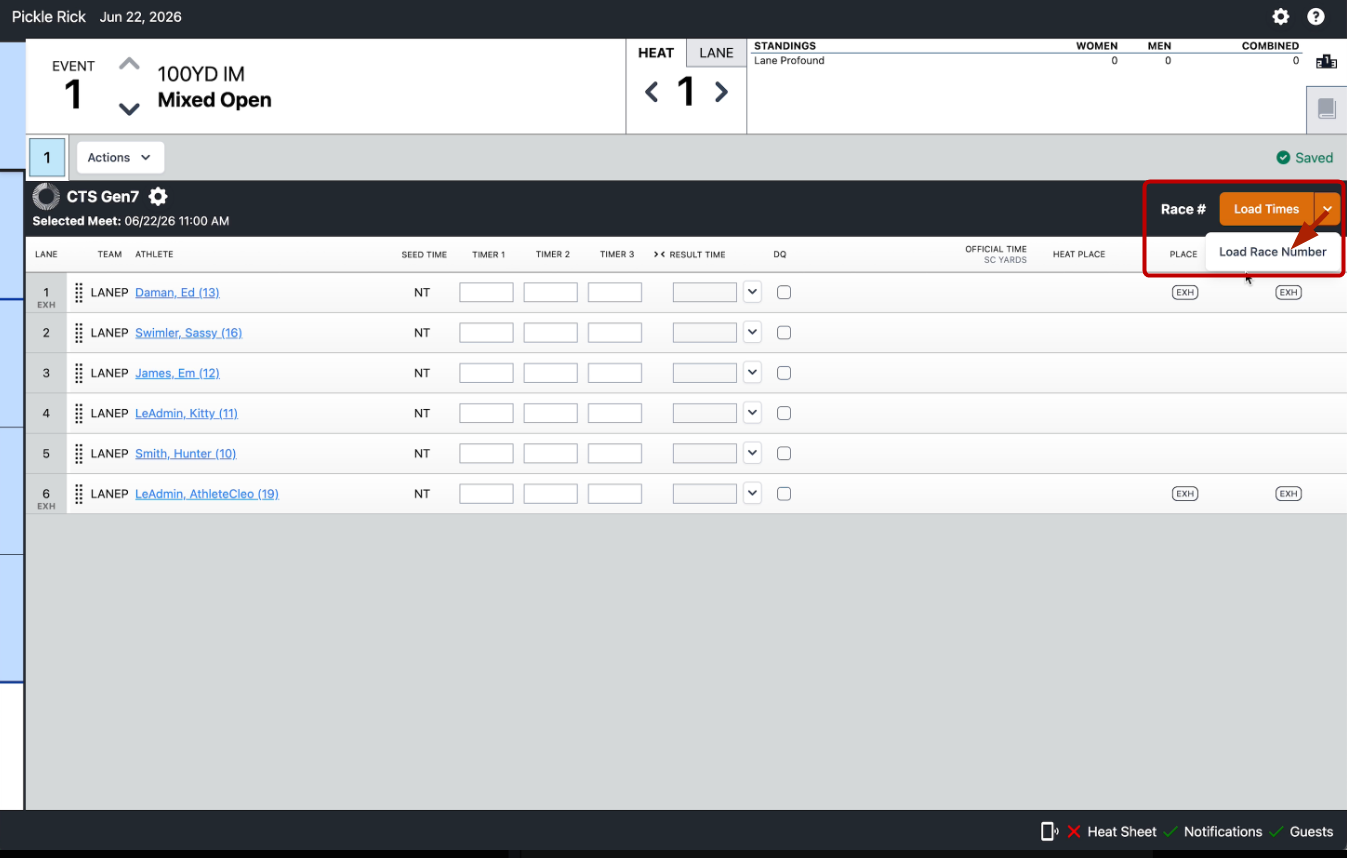Viewport: 1347px width, 858px height.
Task: Open result time dropdown for lane 3
Action: tap(753, 373)
